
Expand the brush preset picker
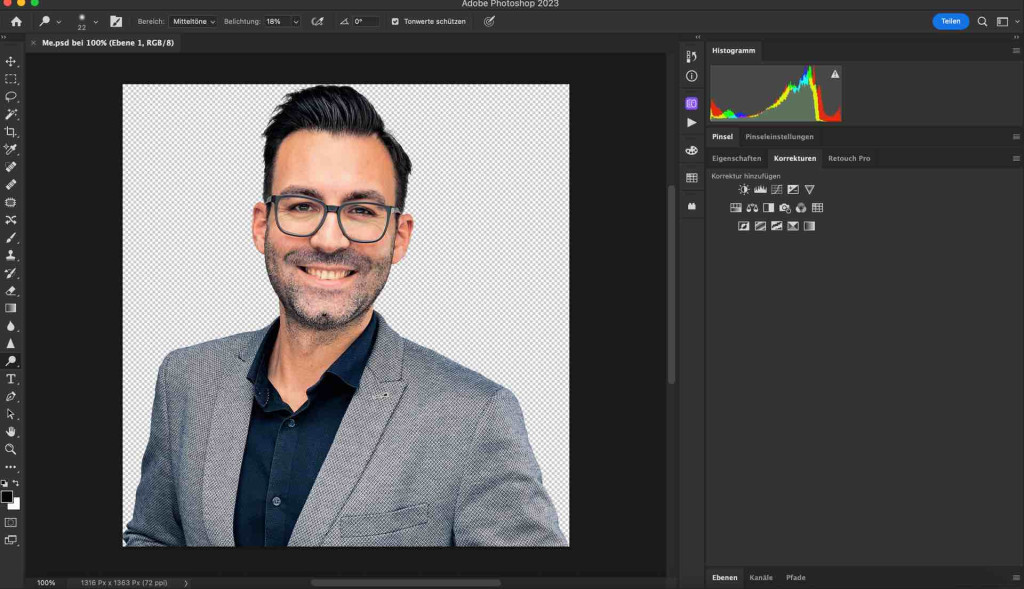coord(96,21)
